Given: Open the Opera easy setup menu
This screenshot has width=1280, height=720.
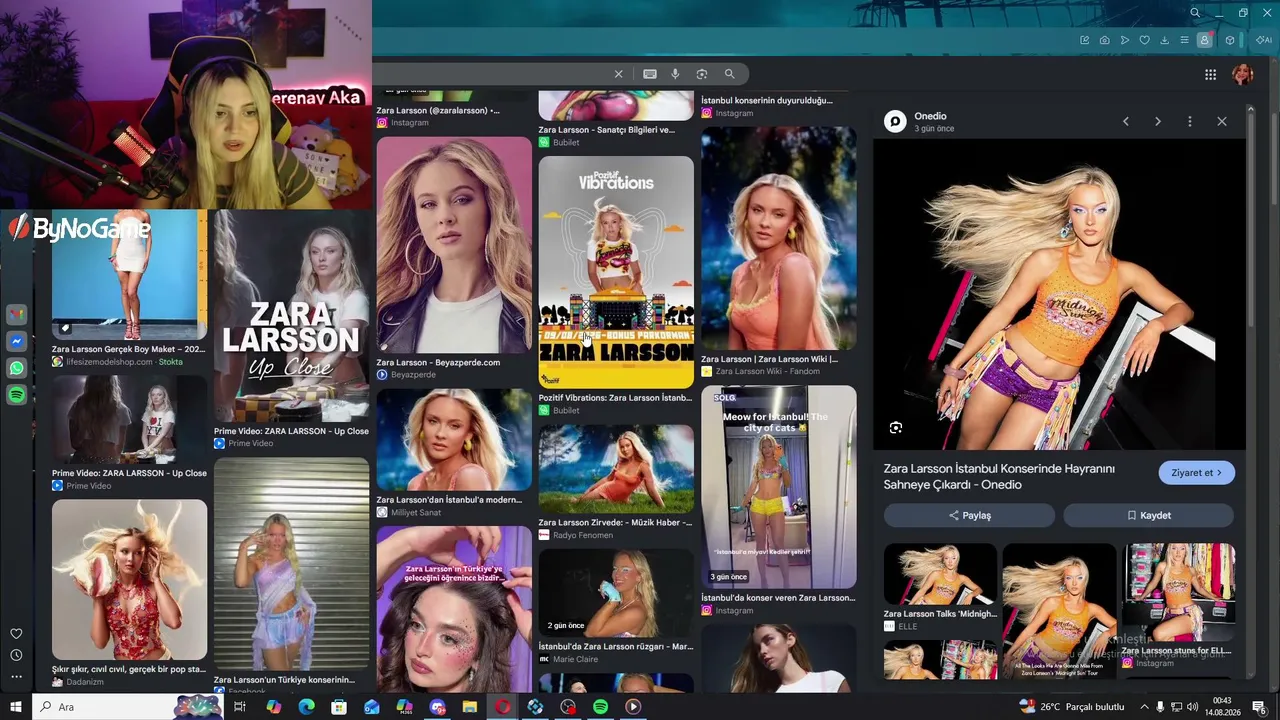Looking at the screenshot, I should pos(1184,40).
